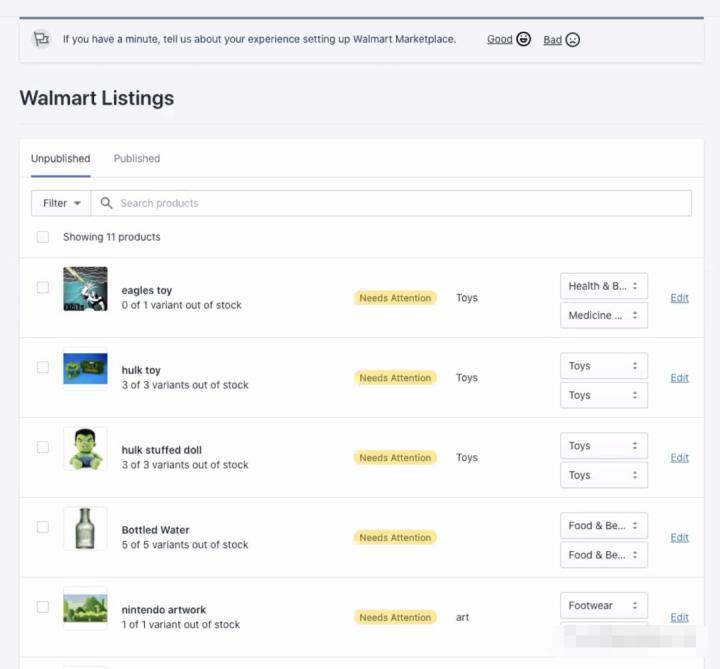Open the eagles toy product thumbnail
720x669 pixels.
pos(85,289)
